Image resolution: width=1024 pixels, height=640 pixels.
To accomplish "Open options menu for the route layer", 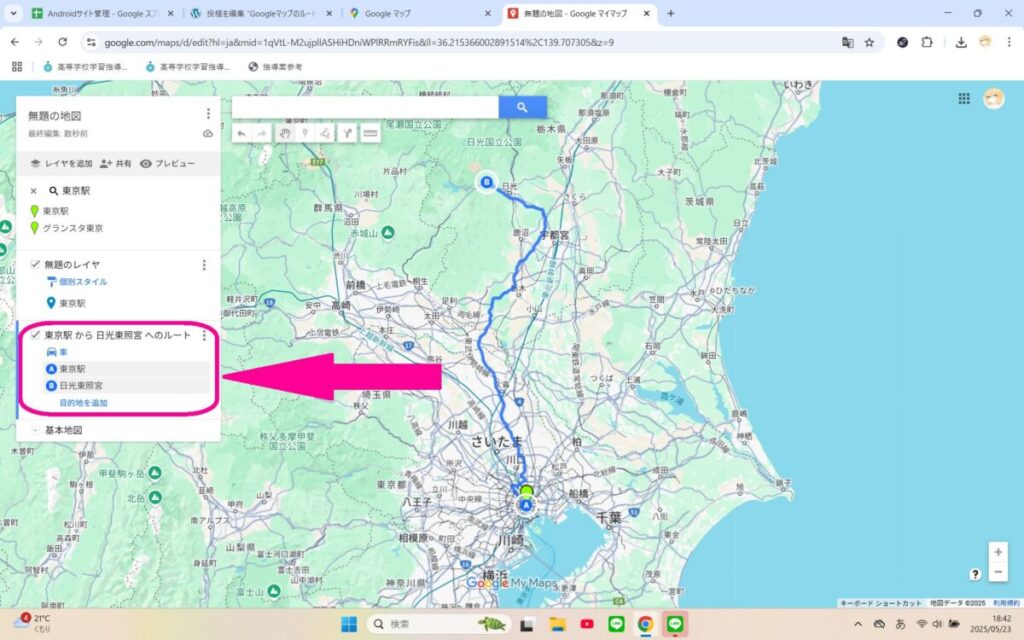I will pyautogui.click(x=204, y=335).
